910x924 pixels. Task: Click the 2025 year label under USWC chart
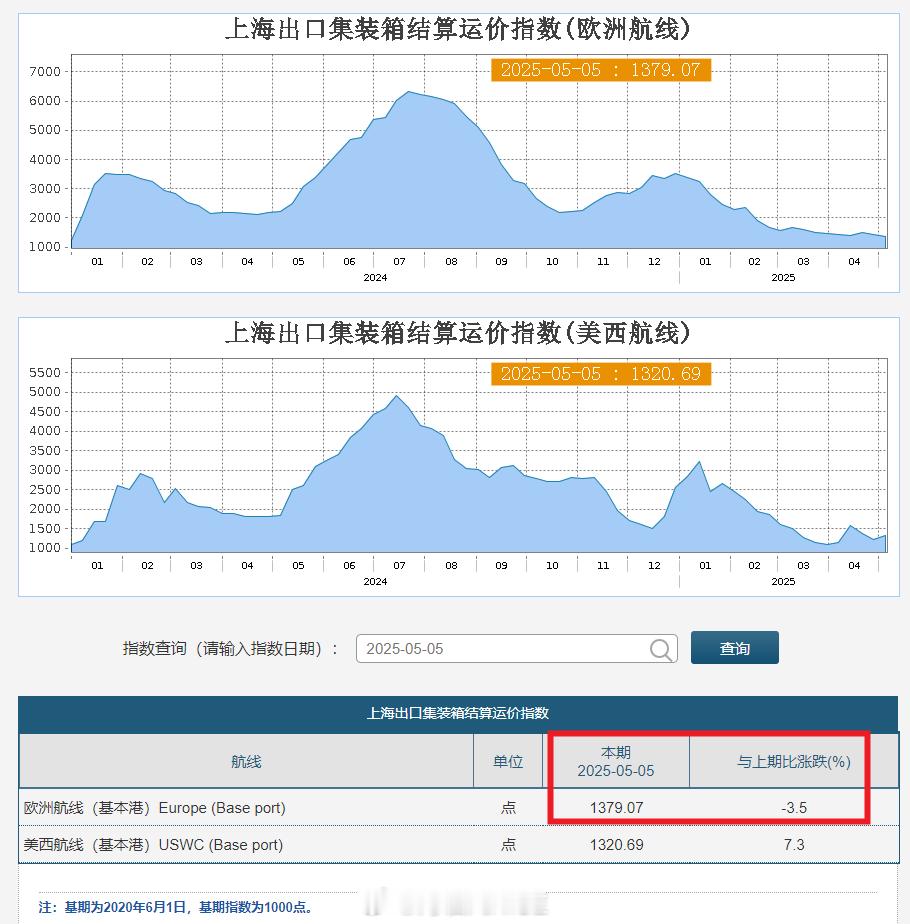pyautogui.click(x=783, y=582)
